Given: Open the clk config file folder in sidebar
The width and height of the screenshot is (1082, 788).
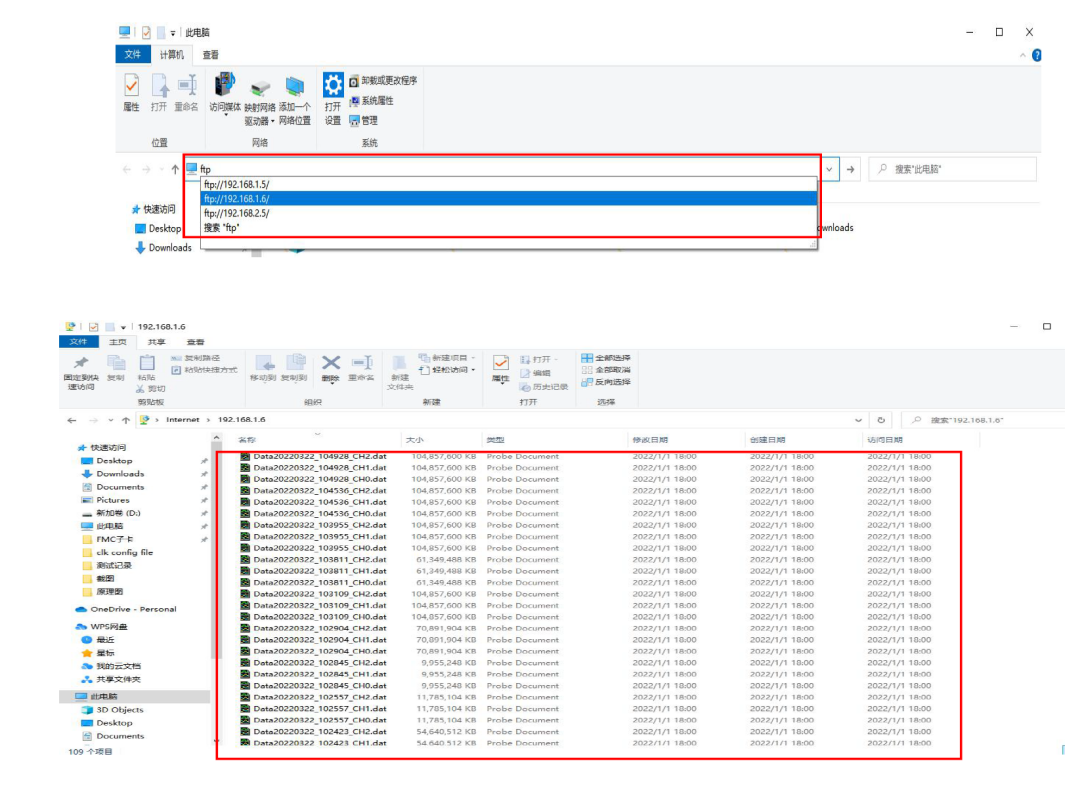Looking at the screenshot, I should 125,552.
